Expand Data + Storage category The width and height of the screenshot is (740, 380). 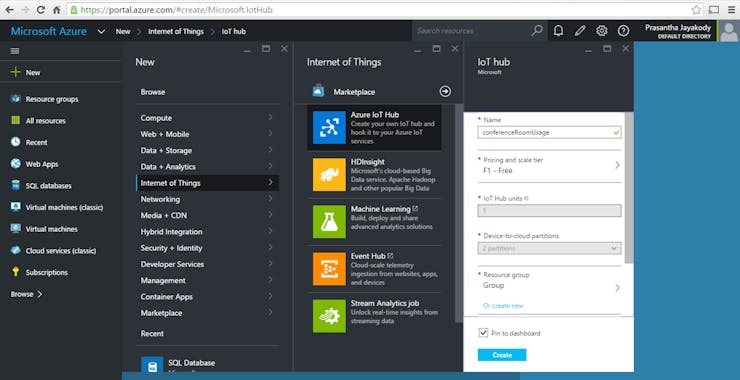tap(207, 151)
